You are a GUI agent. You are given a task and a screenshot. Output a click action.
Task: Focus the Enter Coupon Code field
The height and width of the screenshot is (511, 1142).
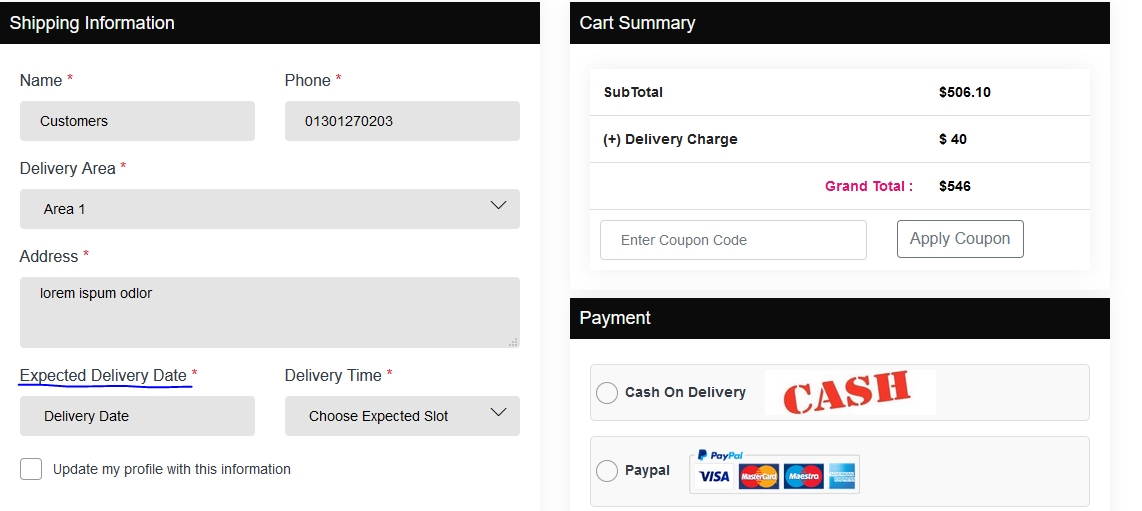733,240
